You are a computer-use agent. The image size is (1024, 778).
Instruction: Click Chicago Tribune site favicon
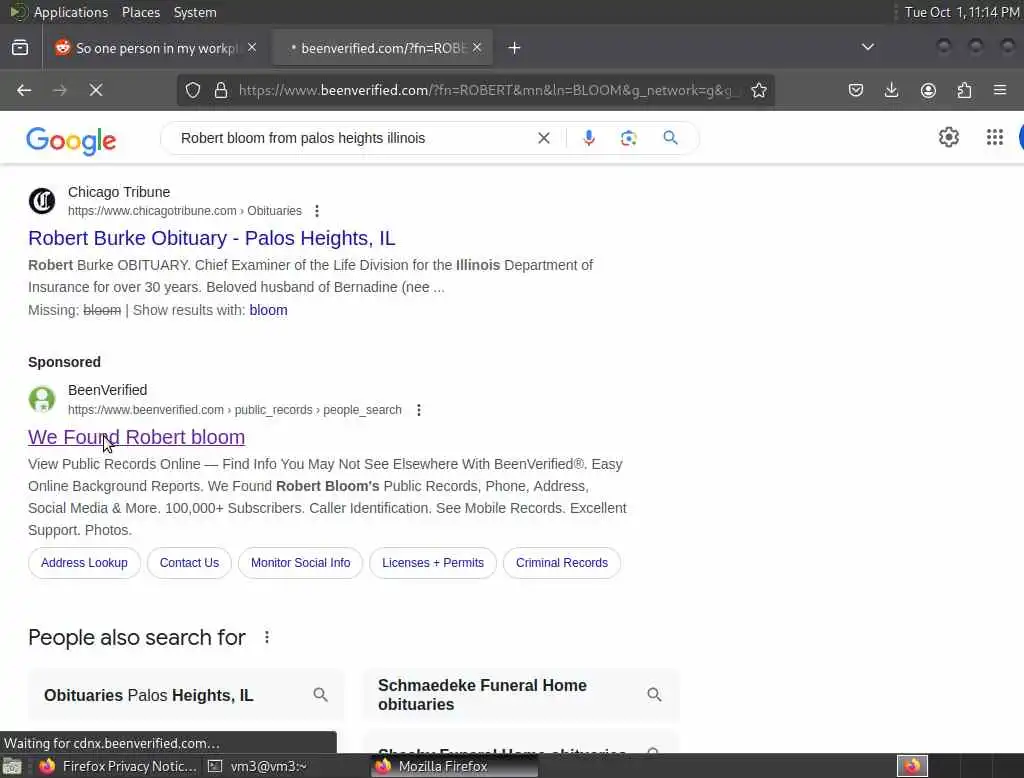click(x=42, y=201)
